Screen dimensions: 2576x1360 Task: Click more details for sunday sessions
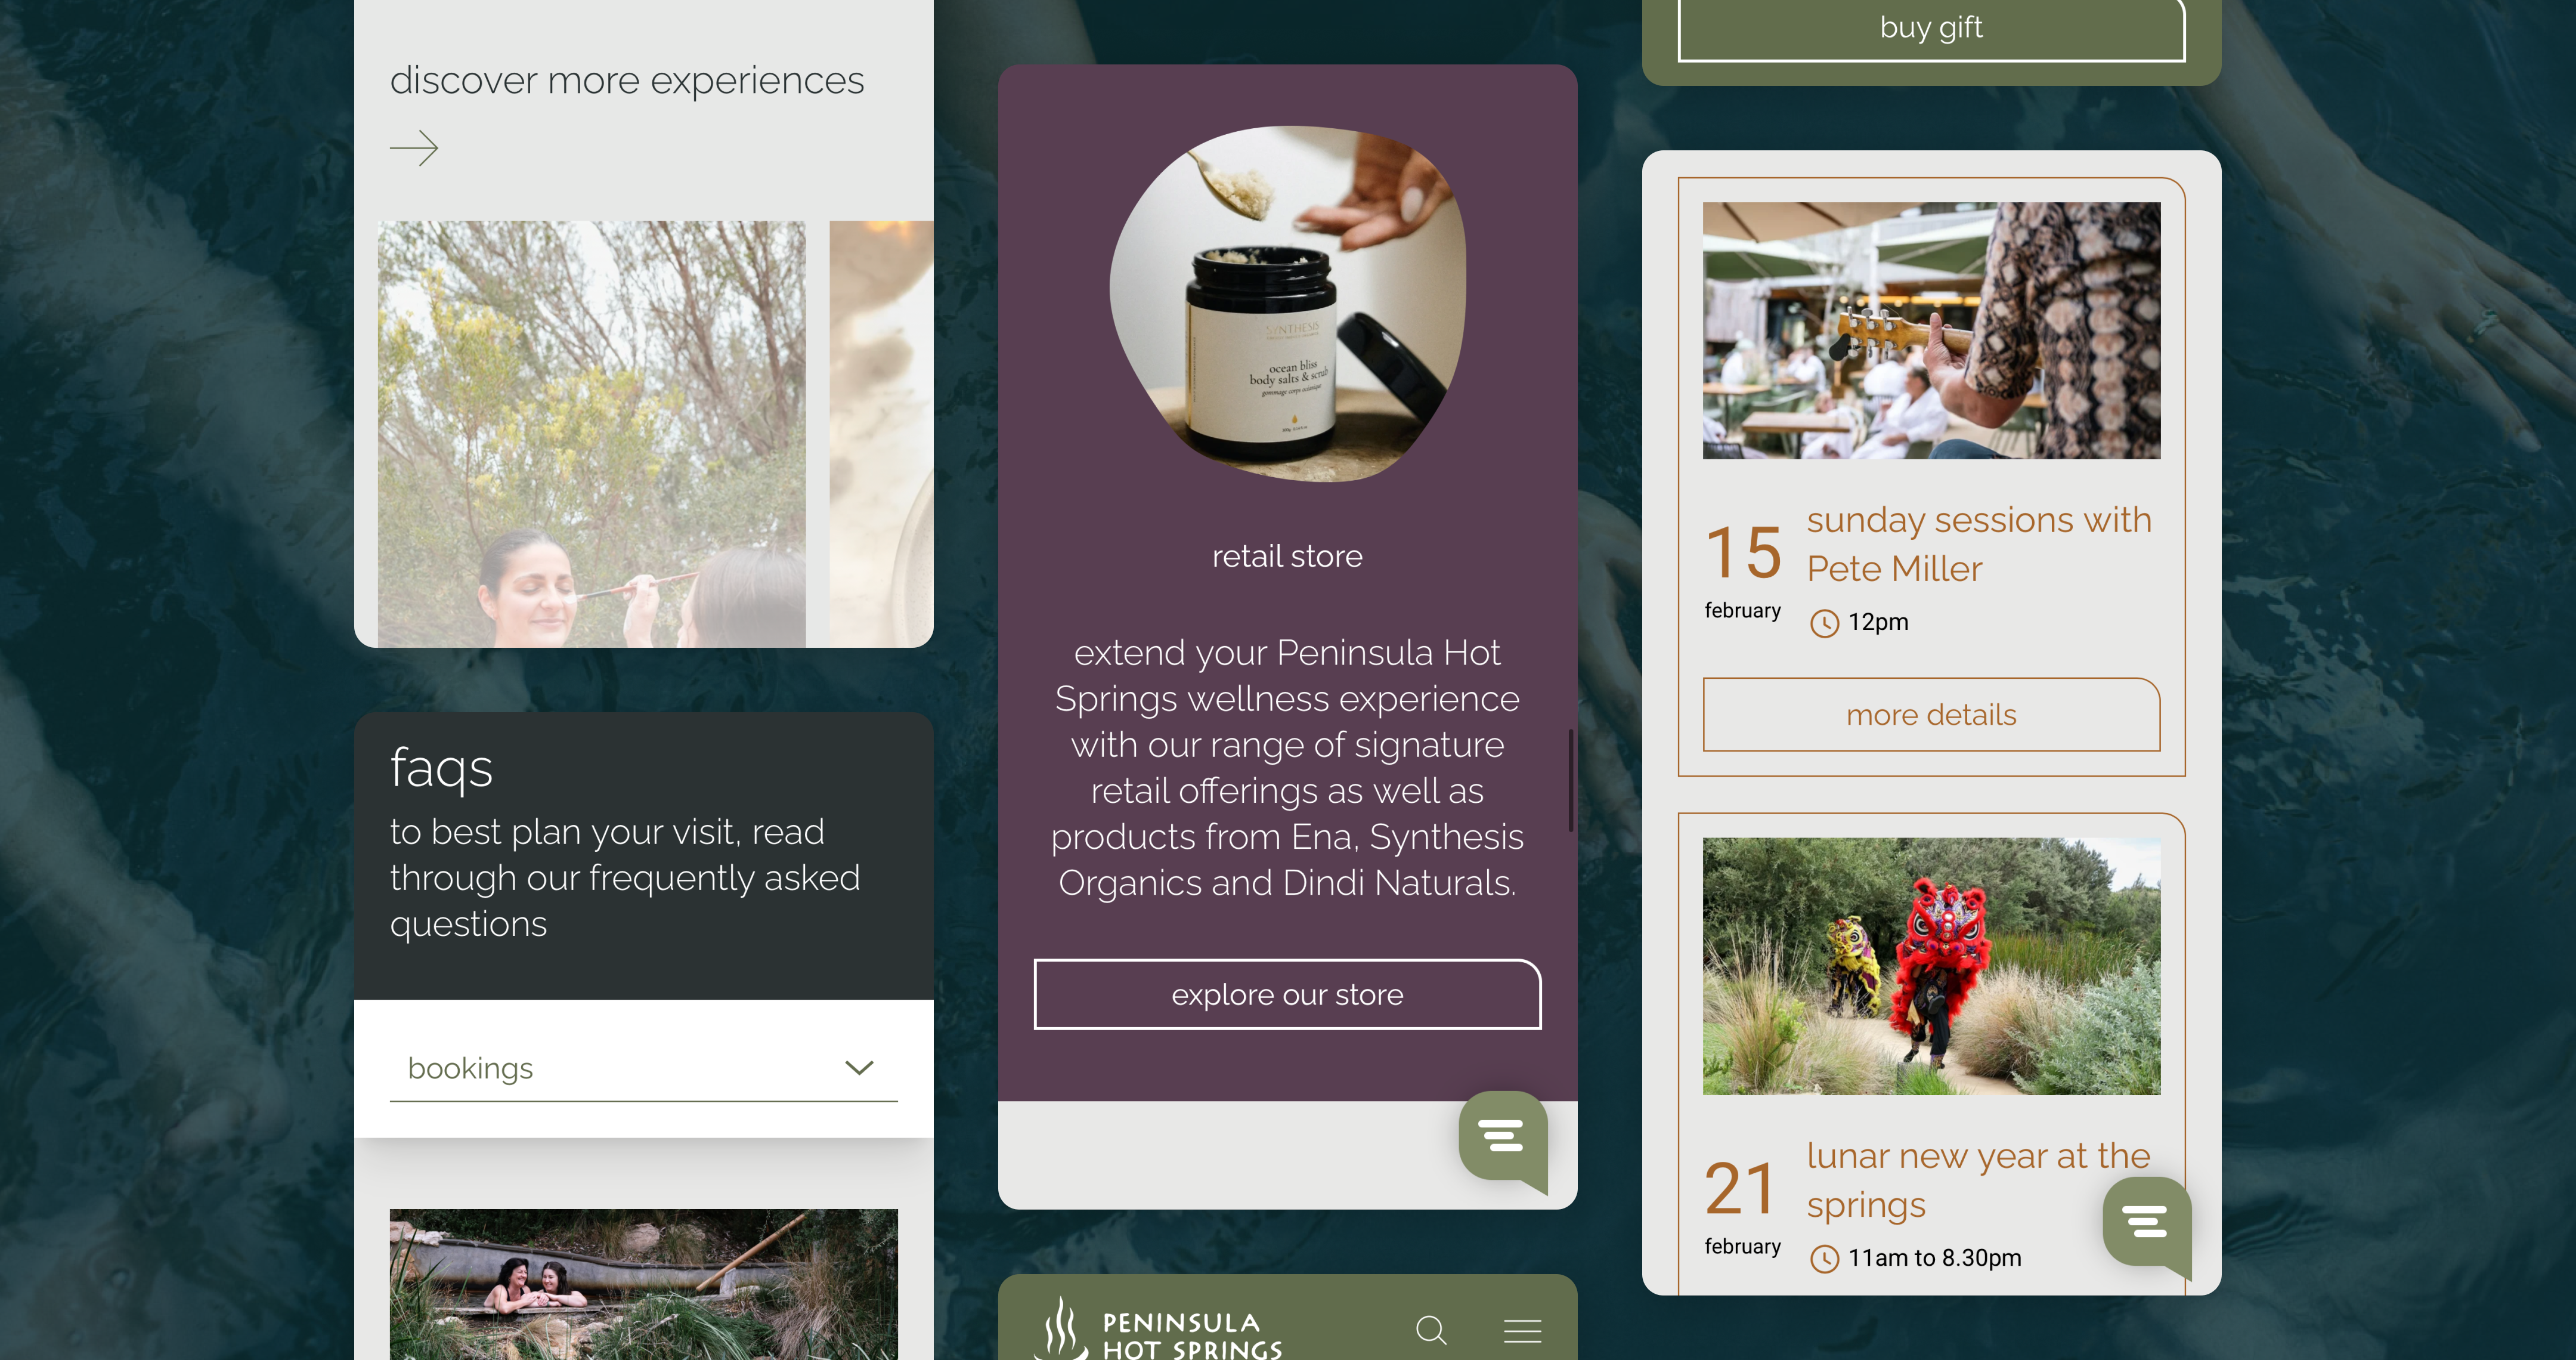click(1931, 715)
